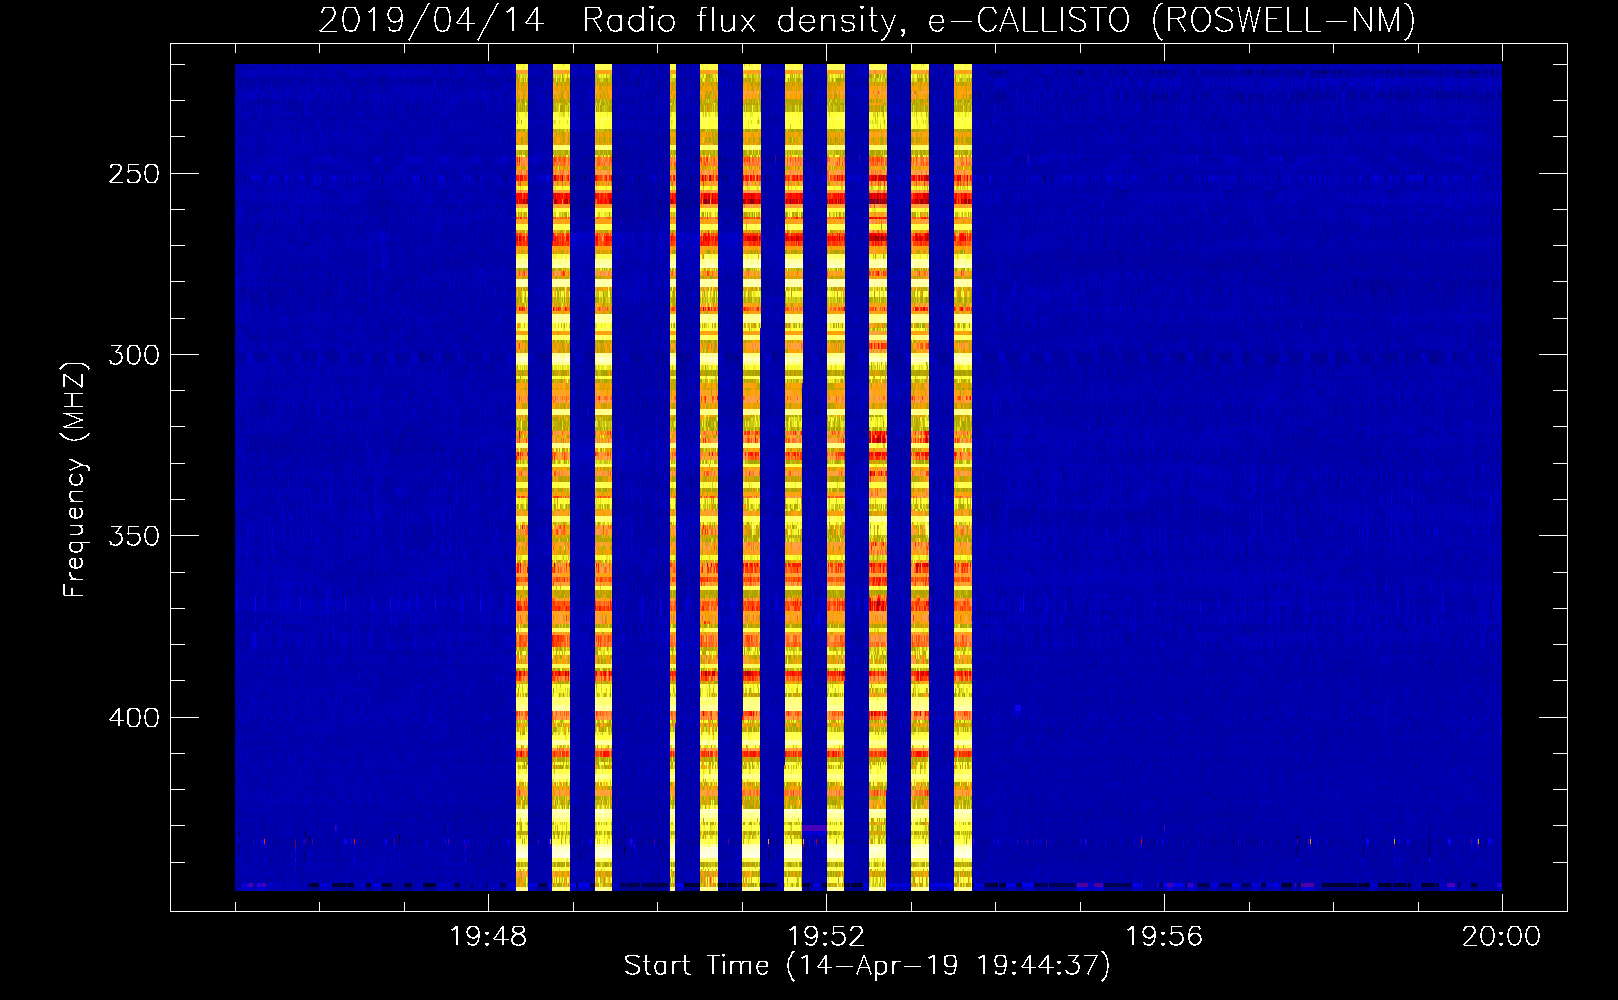
Task: Click the bright blue dot near 400 MHz
Action: (x=1018, y=708)
